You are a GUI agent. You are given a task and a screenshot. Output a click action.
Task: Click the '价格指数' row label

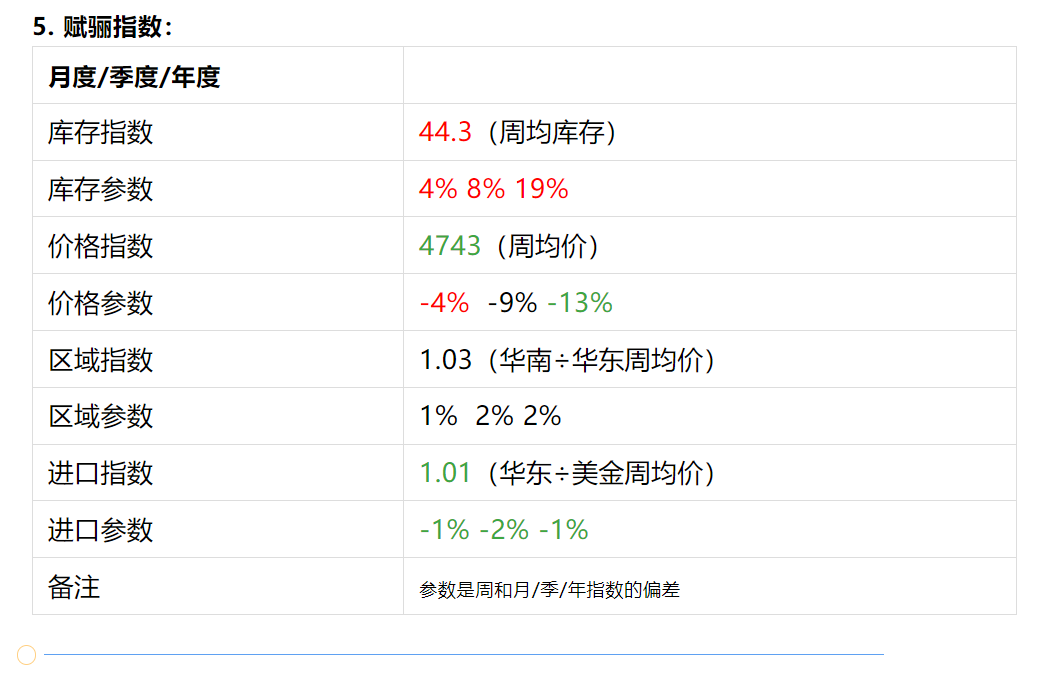coord(101,246)
